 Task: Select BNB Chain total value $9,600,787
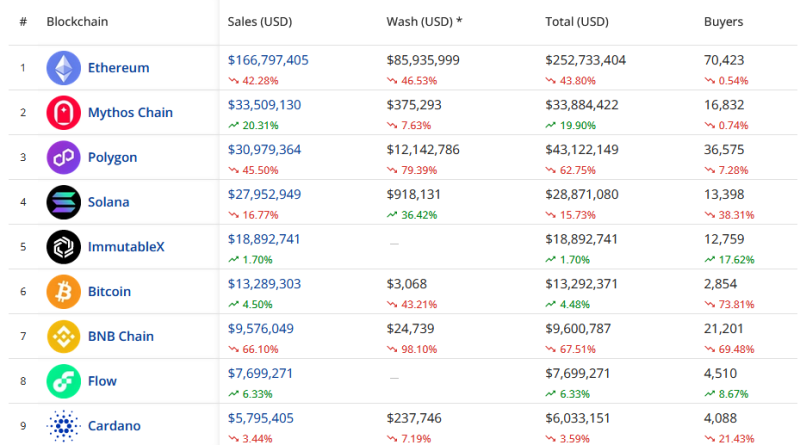[578, 329]
